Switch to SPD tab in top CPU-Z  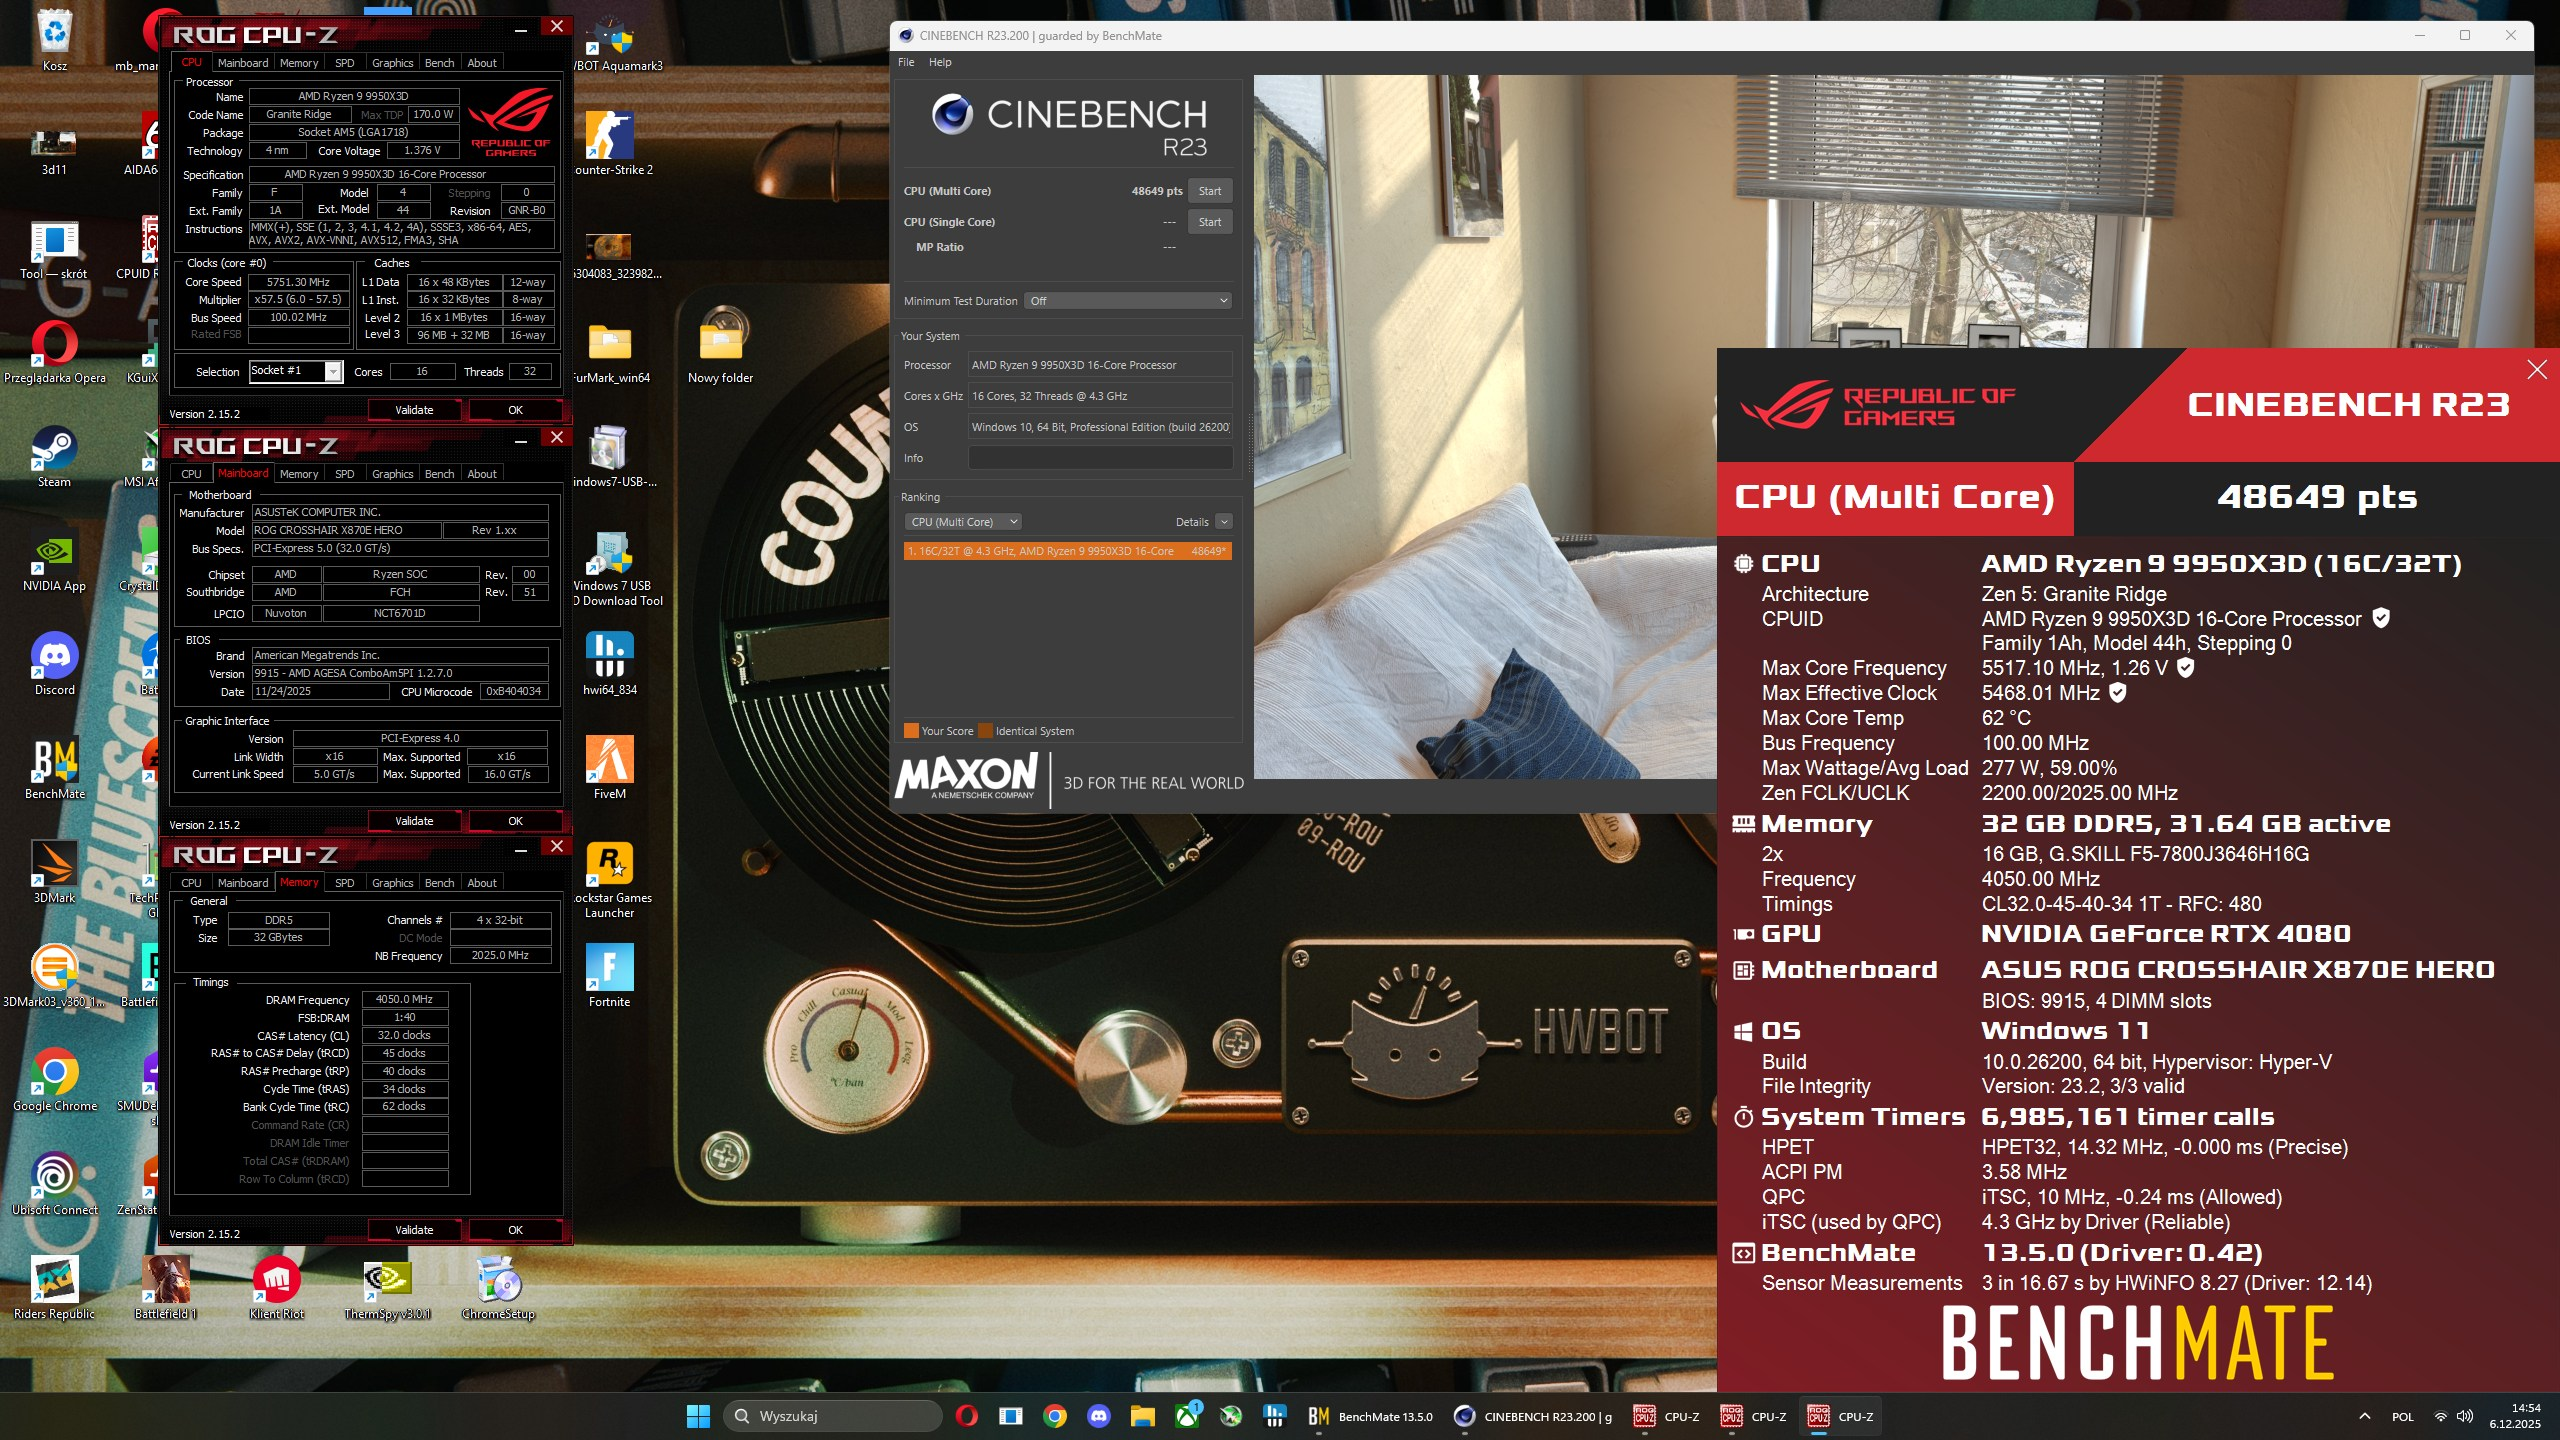[345, 63]
